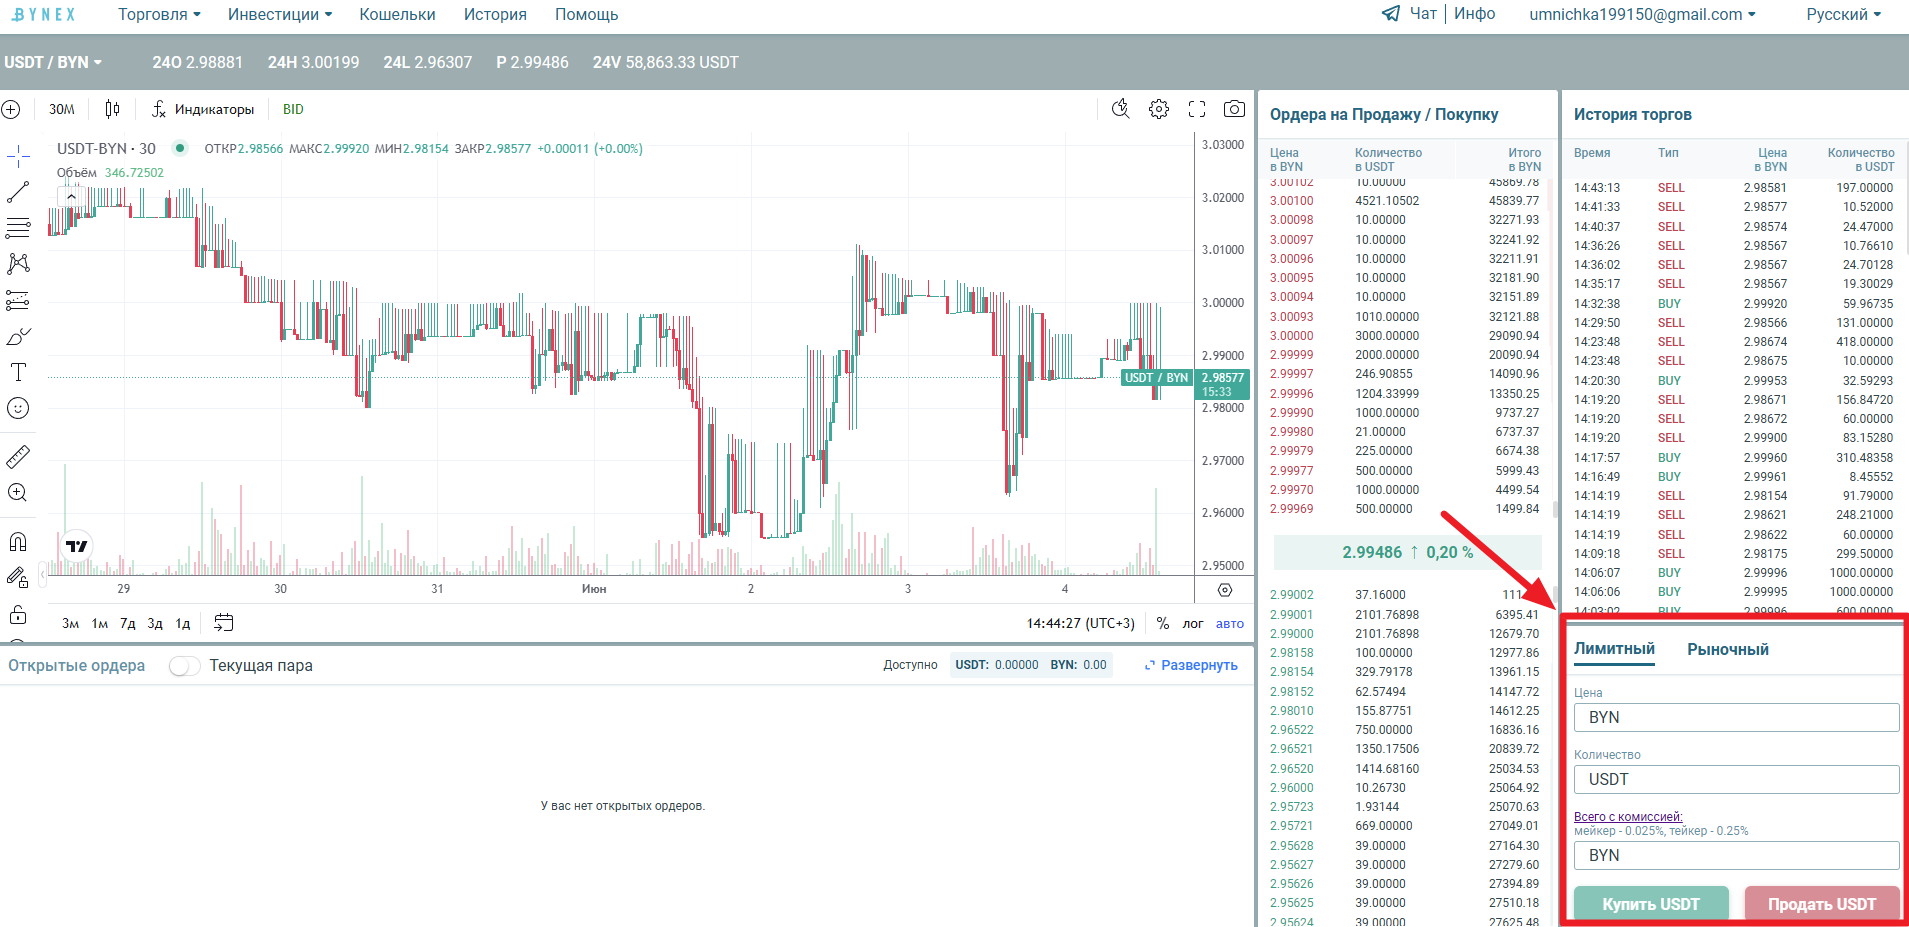
Task: Select the 3д chart range
Action: point(155,623)
